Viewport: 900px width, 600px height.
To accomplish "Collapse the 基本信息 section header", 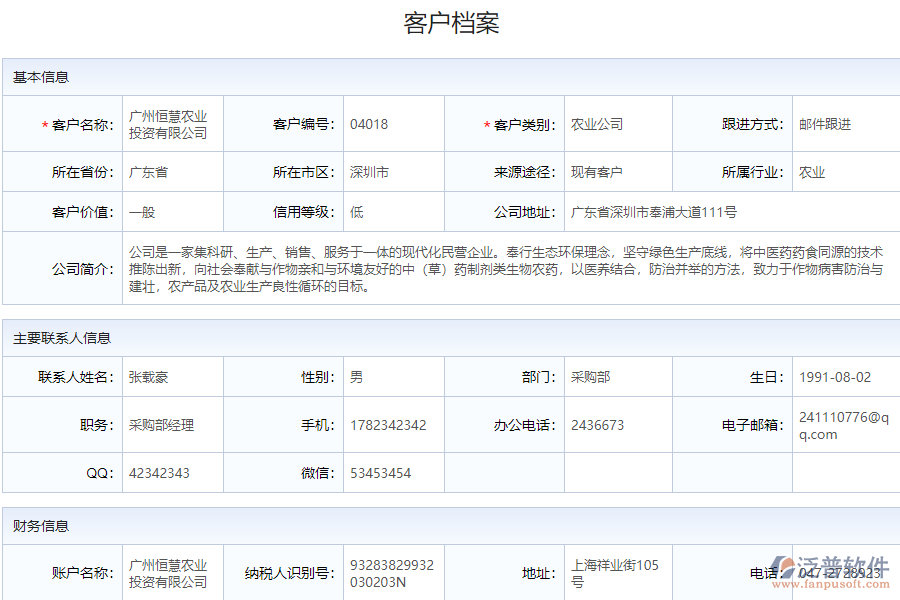I will 31,77.
